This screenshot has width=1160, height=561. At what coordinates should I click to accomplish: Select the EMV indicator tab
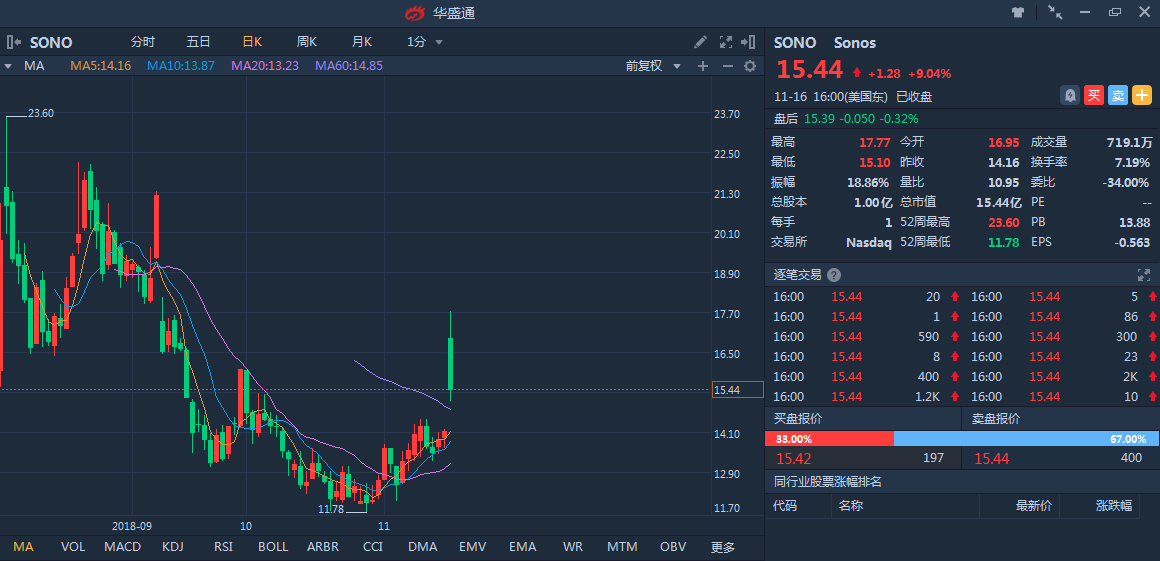tap(473, 547)
